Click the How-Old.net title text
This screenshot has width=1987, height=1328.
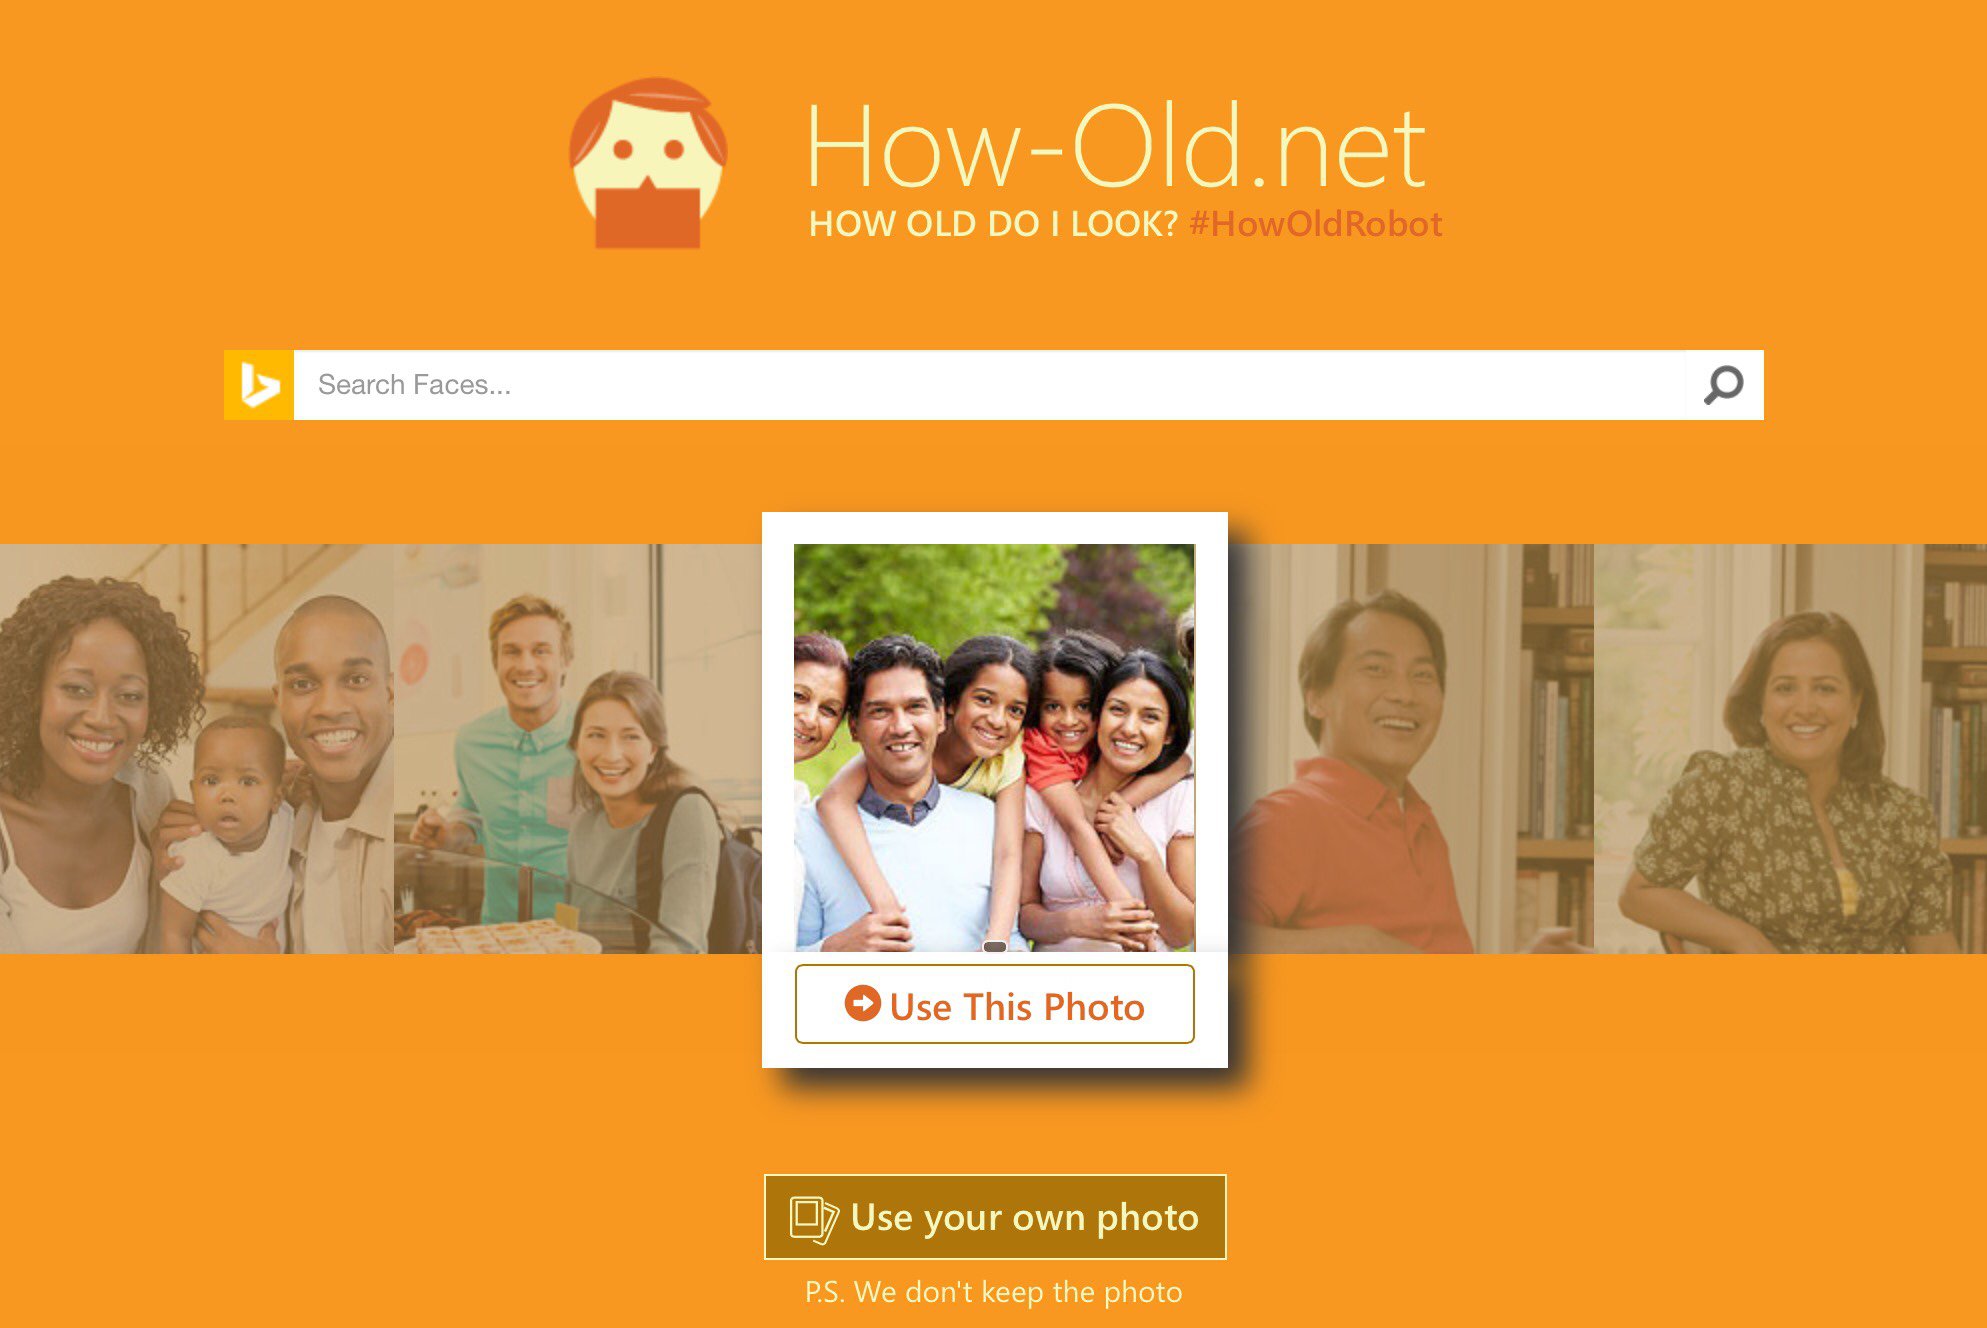pos(1116,147)
